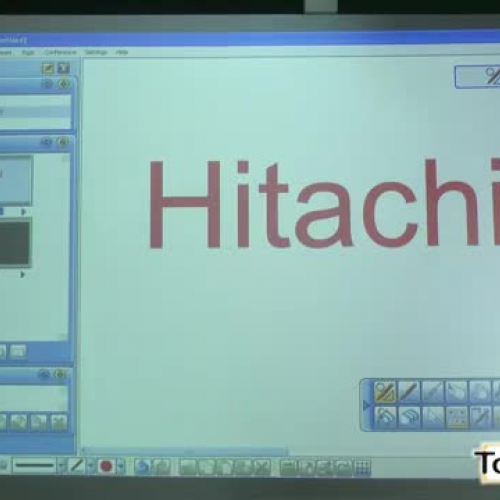The height and width of the screenshot is (500, 500).
Task: Click green round button in thumbnail panel header
Action: pyautogui.click(x=62, y=142)
